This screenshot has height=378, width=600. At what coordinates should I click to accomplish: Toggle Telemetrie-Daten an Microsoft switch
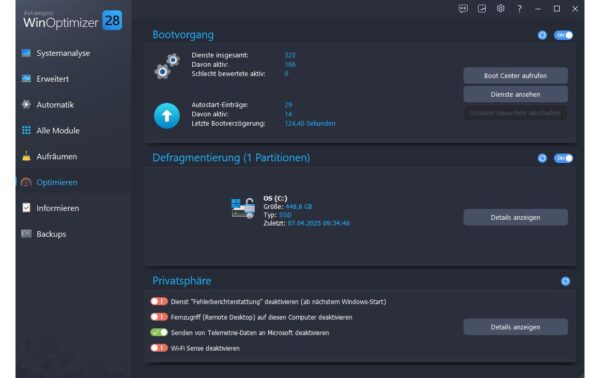tap(159, 332)
